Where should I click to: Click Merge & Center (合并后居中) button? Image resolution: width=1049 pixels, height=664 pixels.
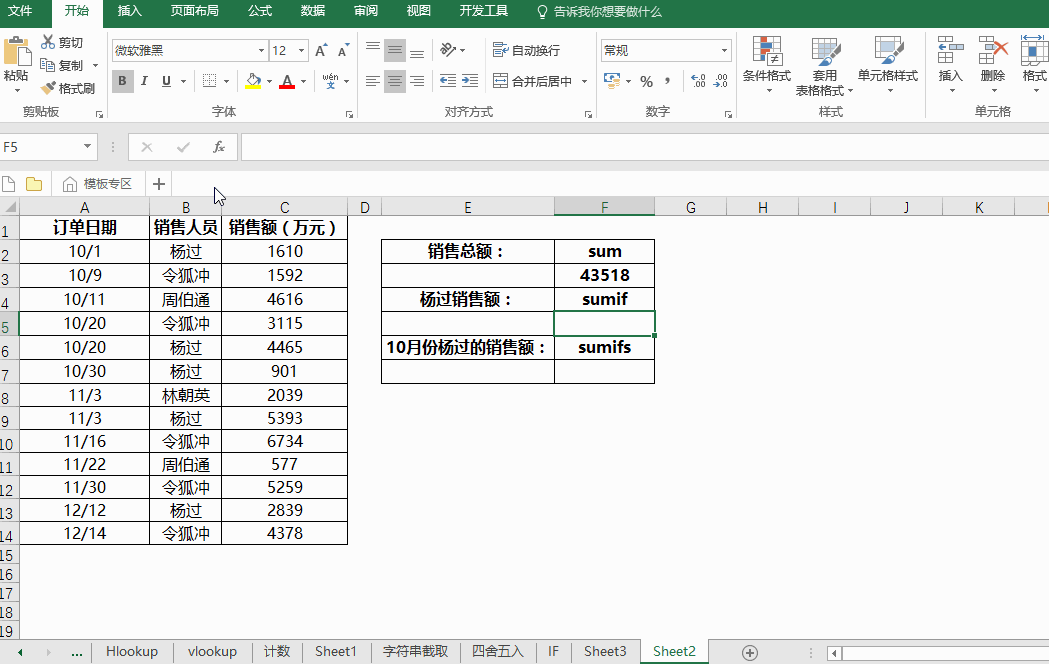click(533, 81)
